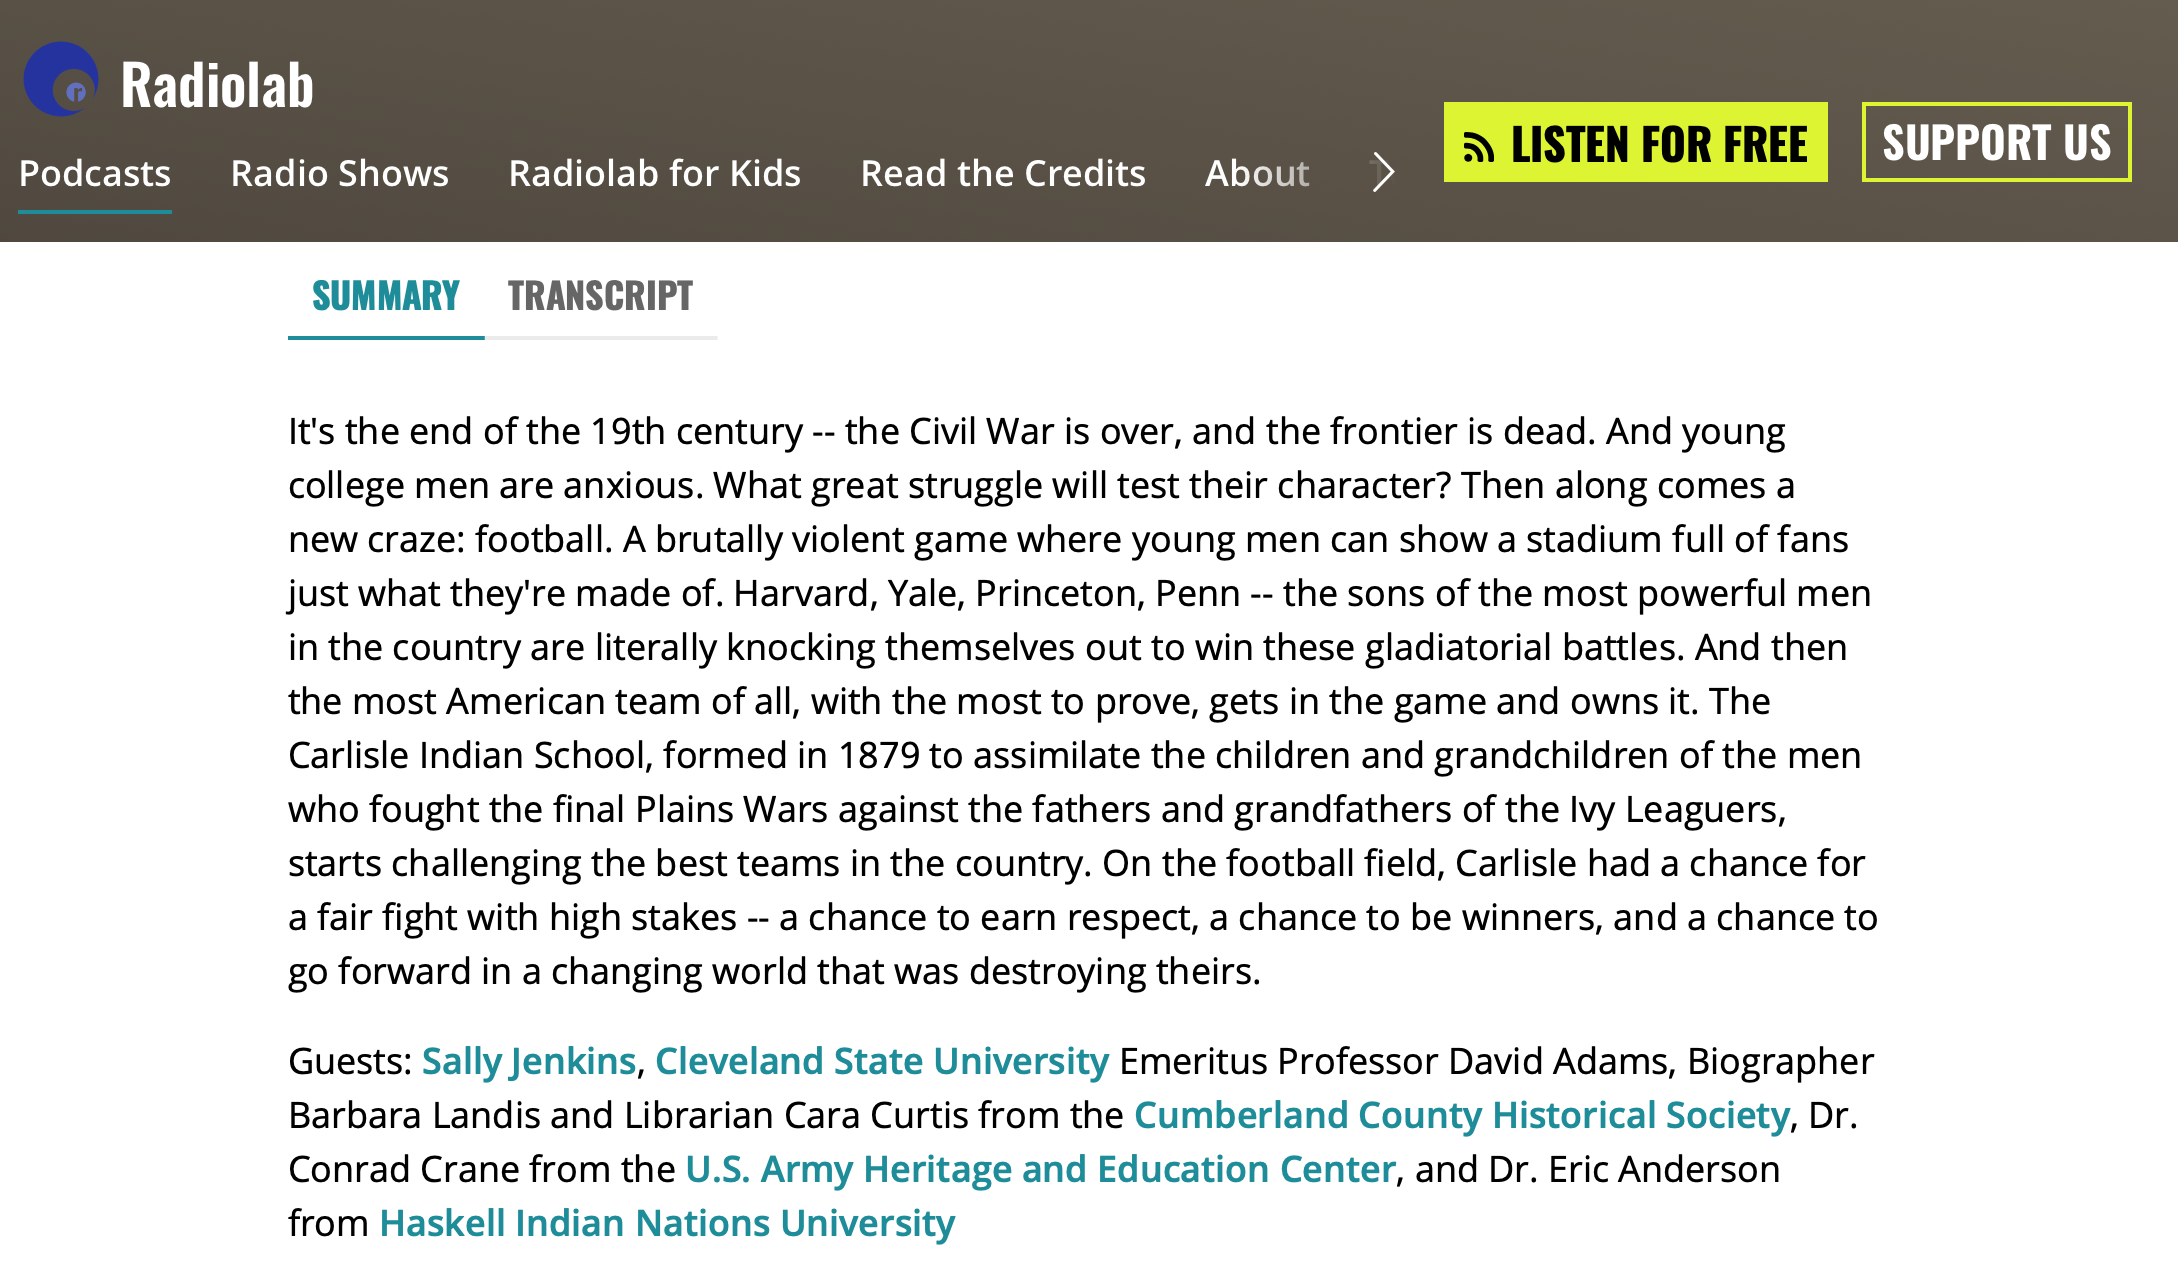Click the Guests label text
2178x1262 pixels.
coord(349,1061)
